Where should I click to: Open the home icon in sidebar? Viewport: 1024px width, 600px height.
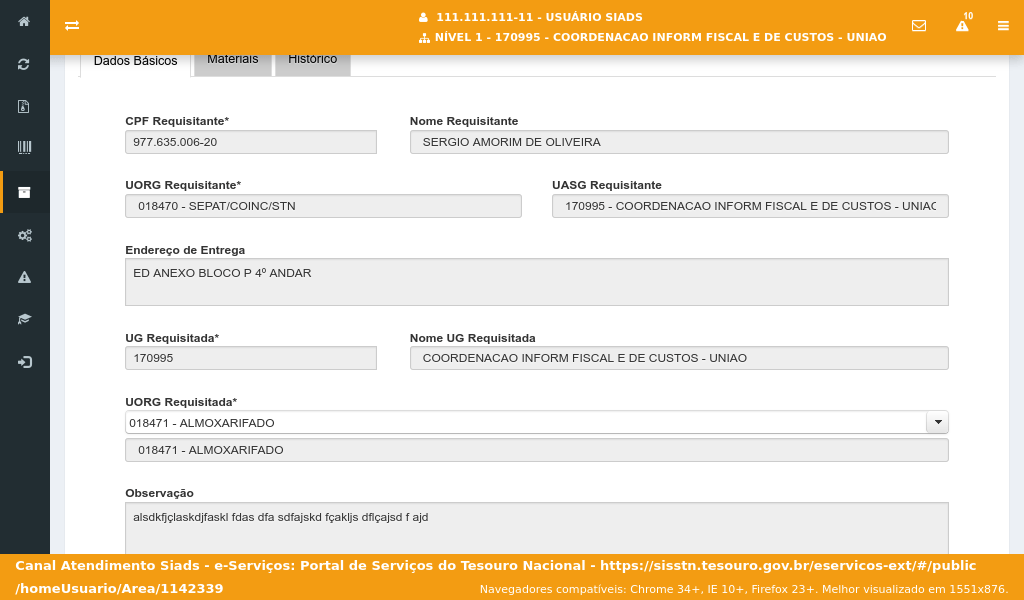coord(24,22)
